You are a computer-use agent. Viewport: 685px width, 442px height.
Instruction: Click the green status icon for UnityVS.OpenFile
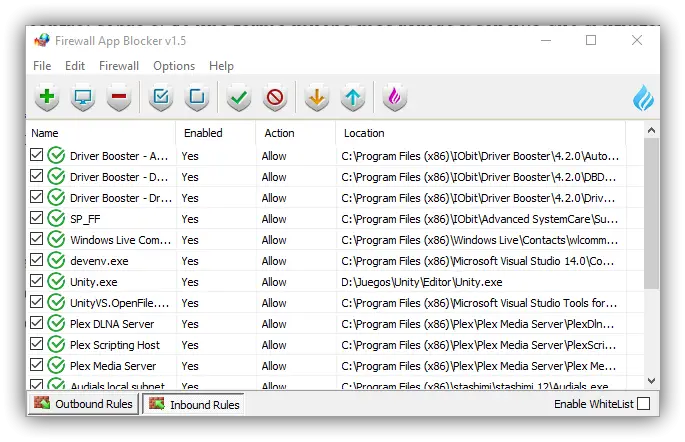coord(56,303)
